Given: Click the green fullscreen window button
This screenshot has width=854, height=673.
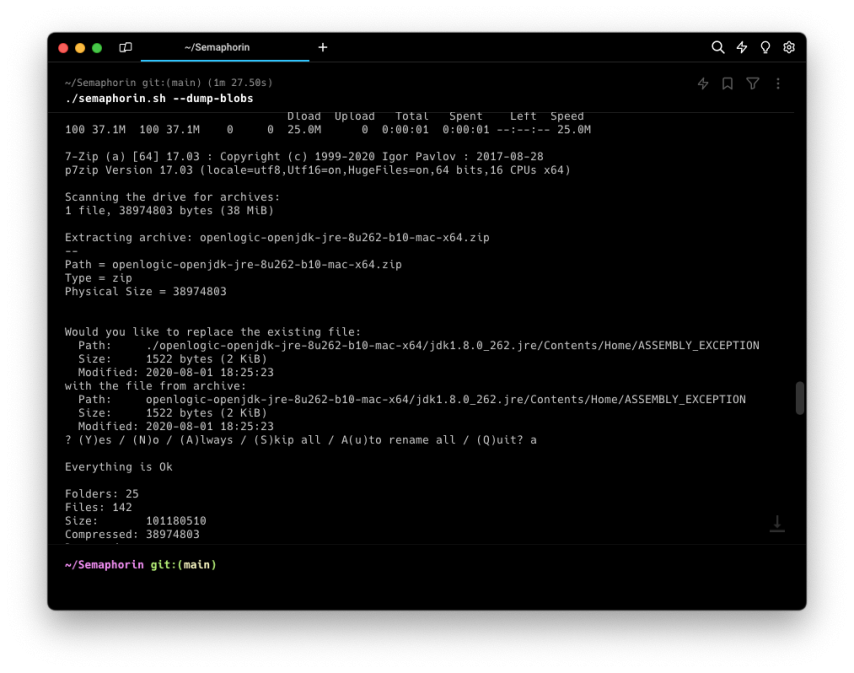Looking at the screenshot, I should [x=97, y=48].
